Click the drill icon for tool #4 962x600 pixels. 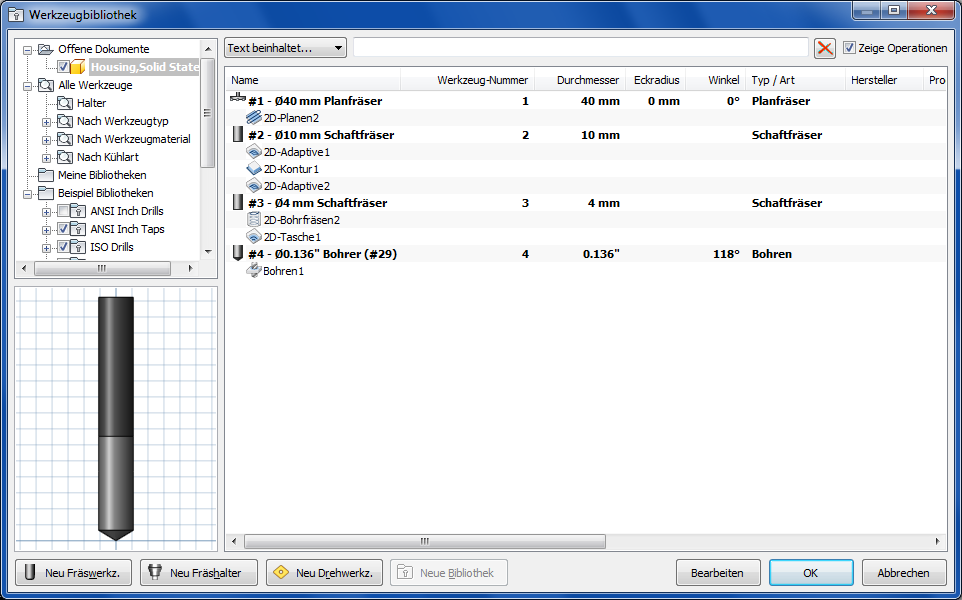point(238,253)
